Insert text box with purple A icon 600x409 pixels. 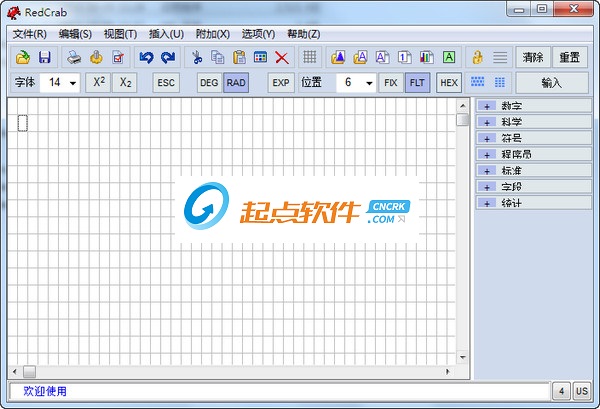382,57
